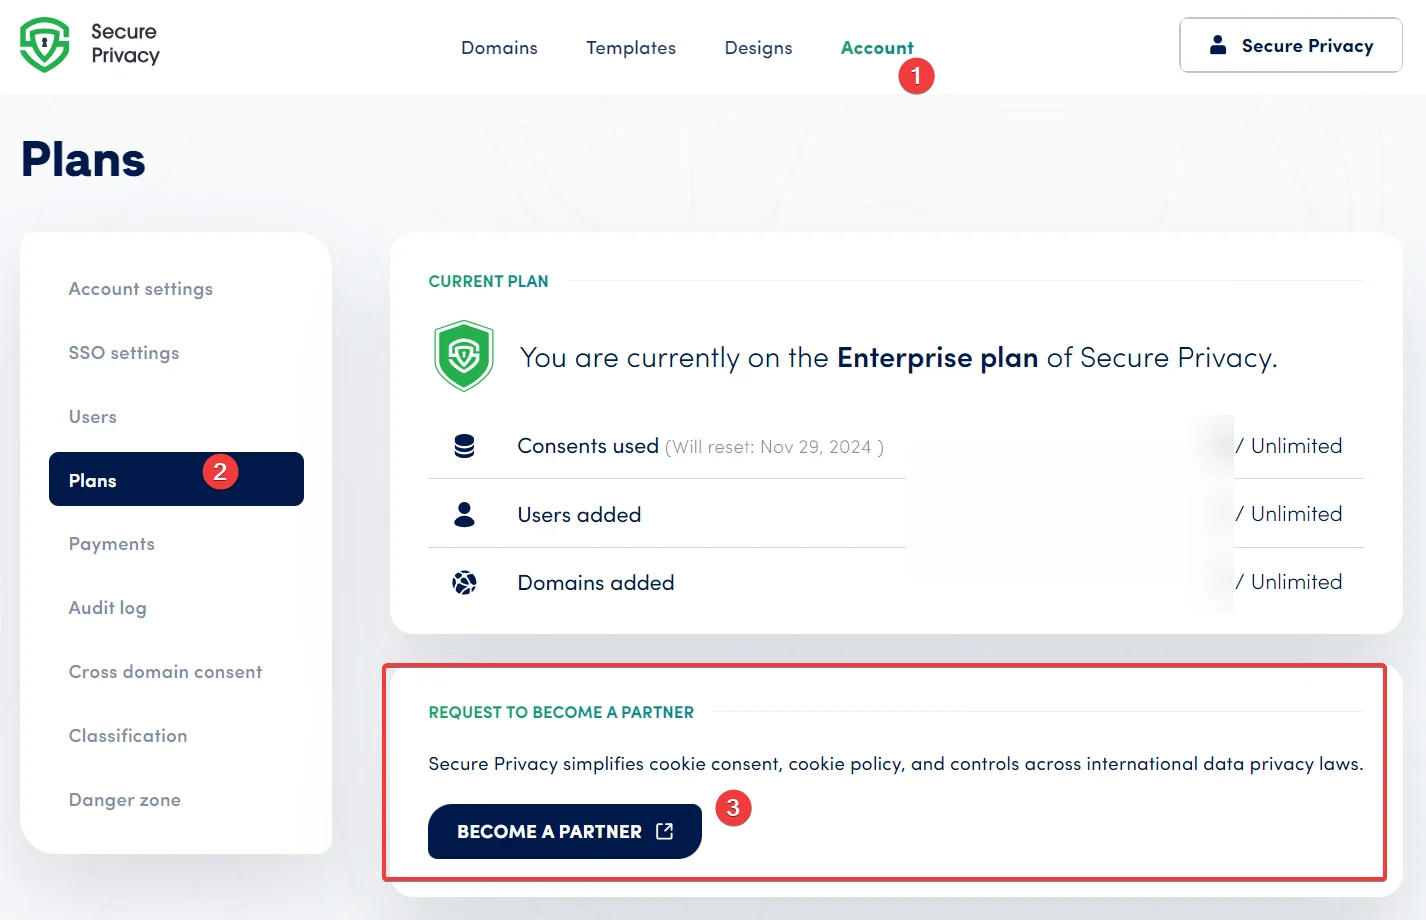View the Audit log
Viewport: 1426px width, 920px height.
pyautogui.click(x=107, y=608)
